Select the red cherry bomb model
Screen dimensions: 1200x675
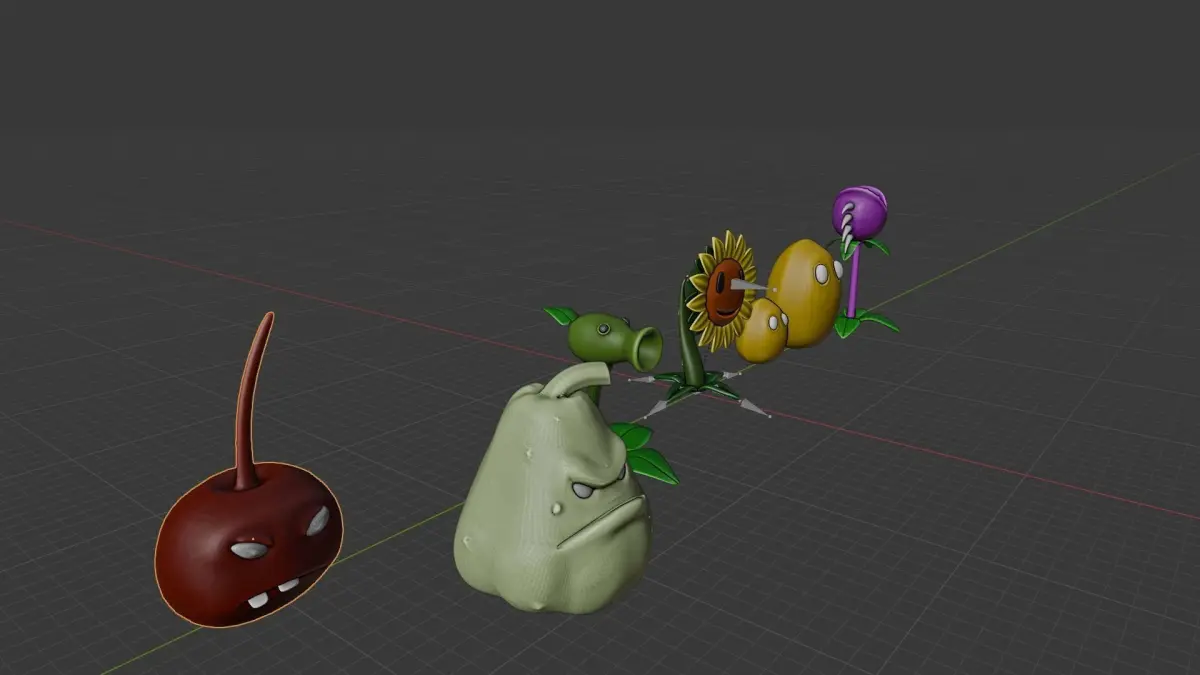pyautogui.click(x=249, y=545)
